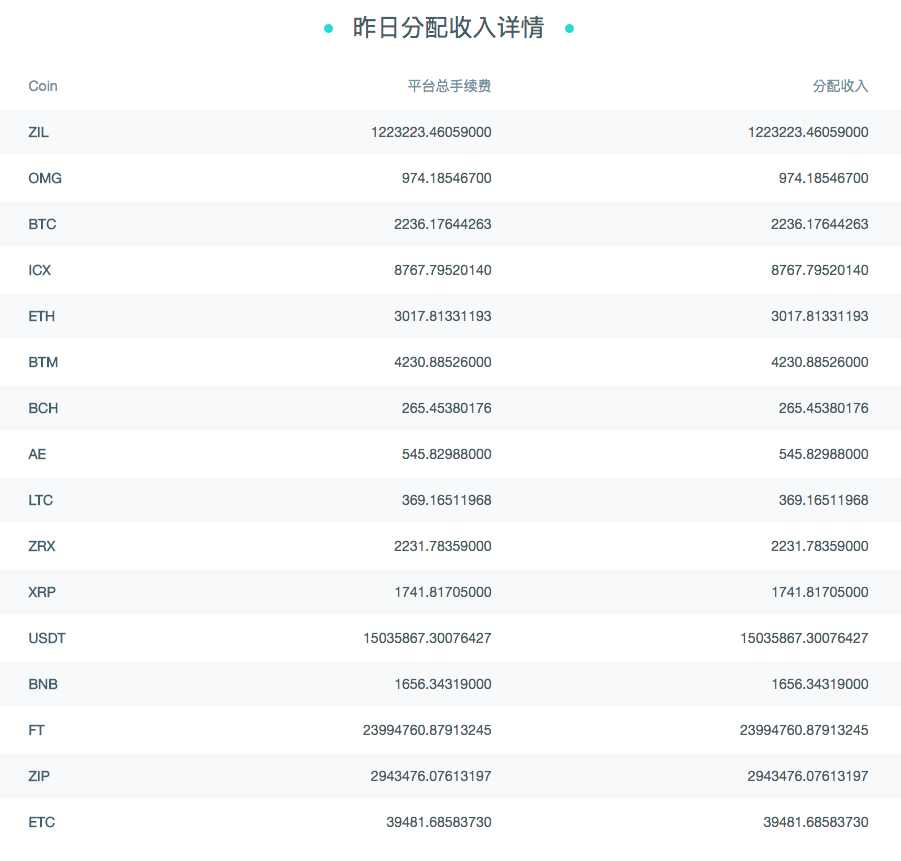Click BTC distributed income value
This screenshot has width=901, height=861.
pyautogui.click(x=819, y=224)
